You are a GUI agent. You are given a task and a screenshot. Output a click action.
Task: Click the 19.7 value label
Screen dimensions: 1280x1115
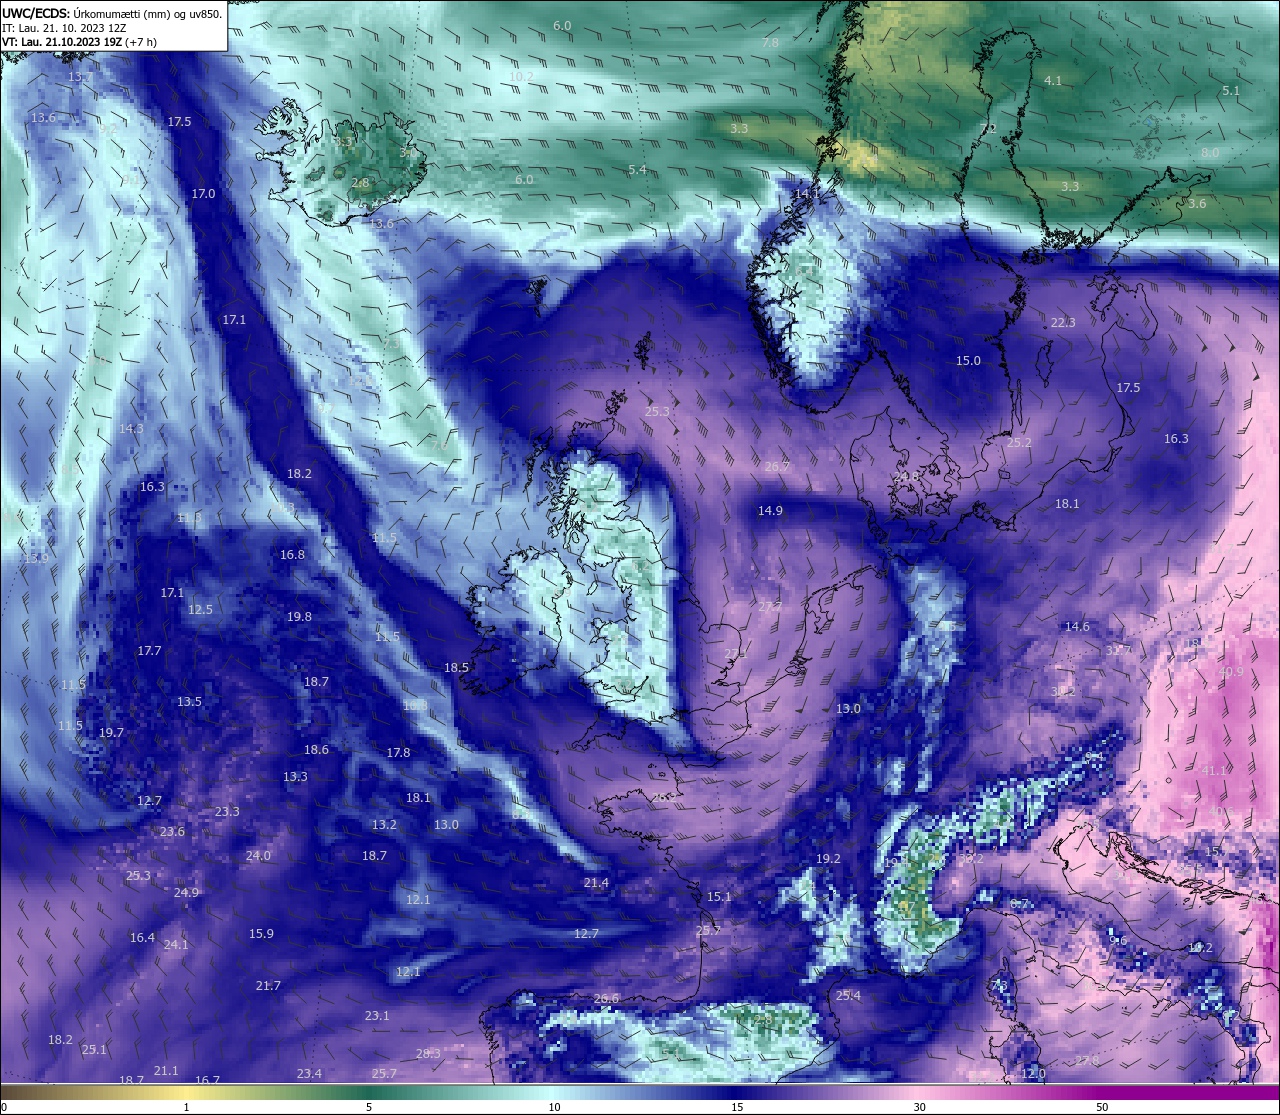112,733
